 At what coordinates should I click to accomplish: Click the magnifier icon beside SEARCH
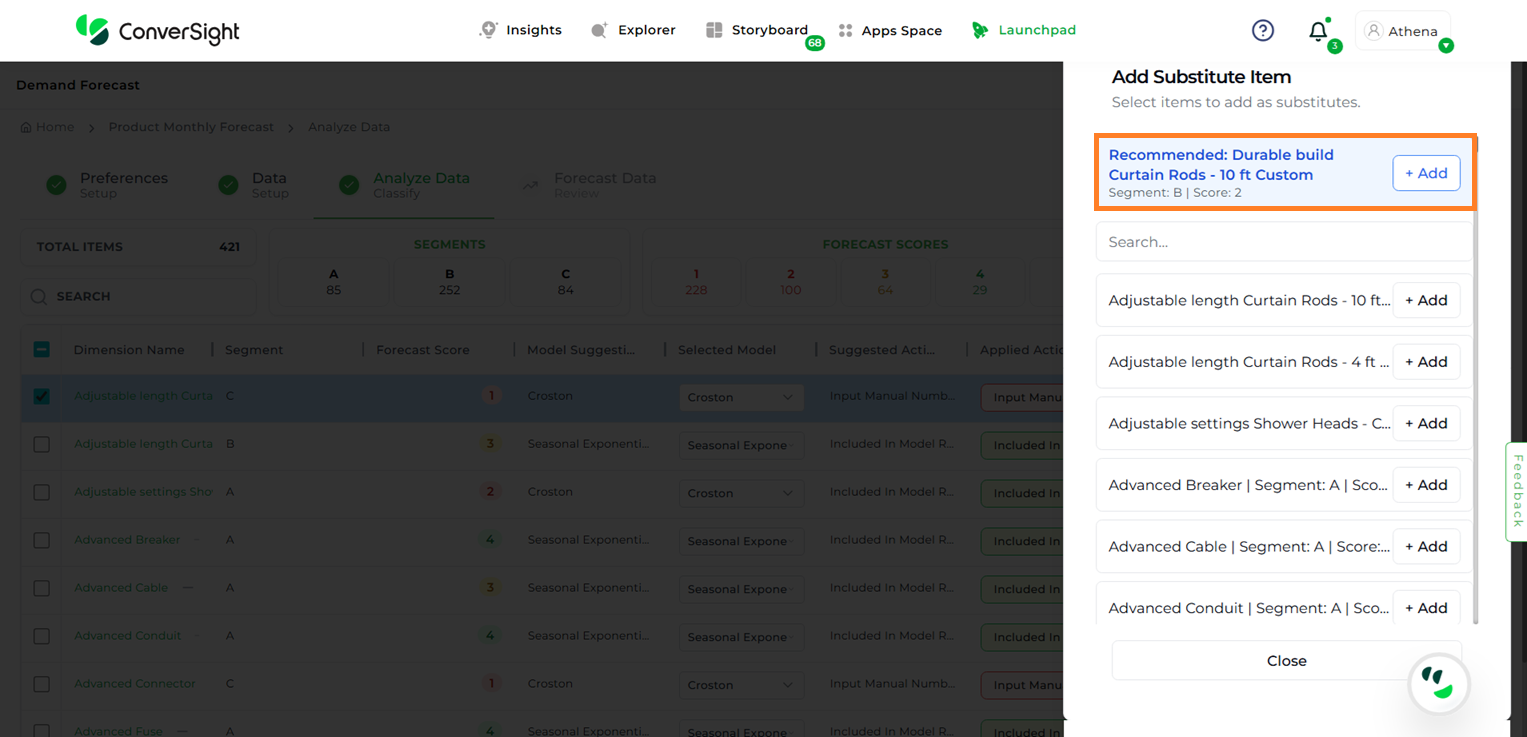click(x=39, y=297)
